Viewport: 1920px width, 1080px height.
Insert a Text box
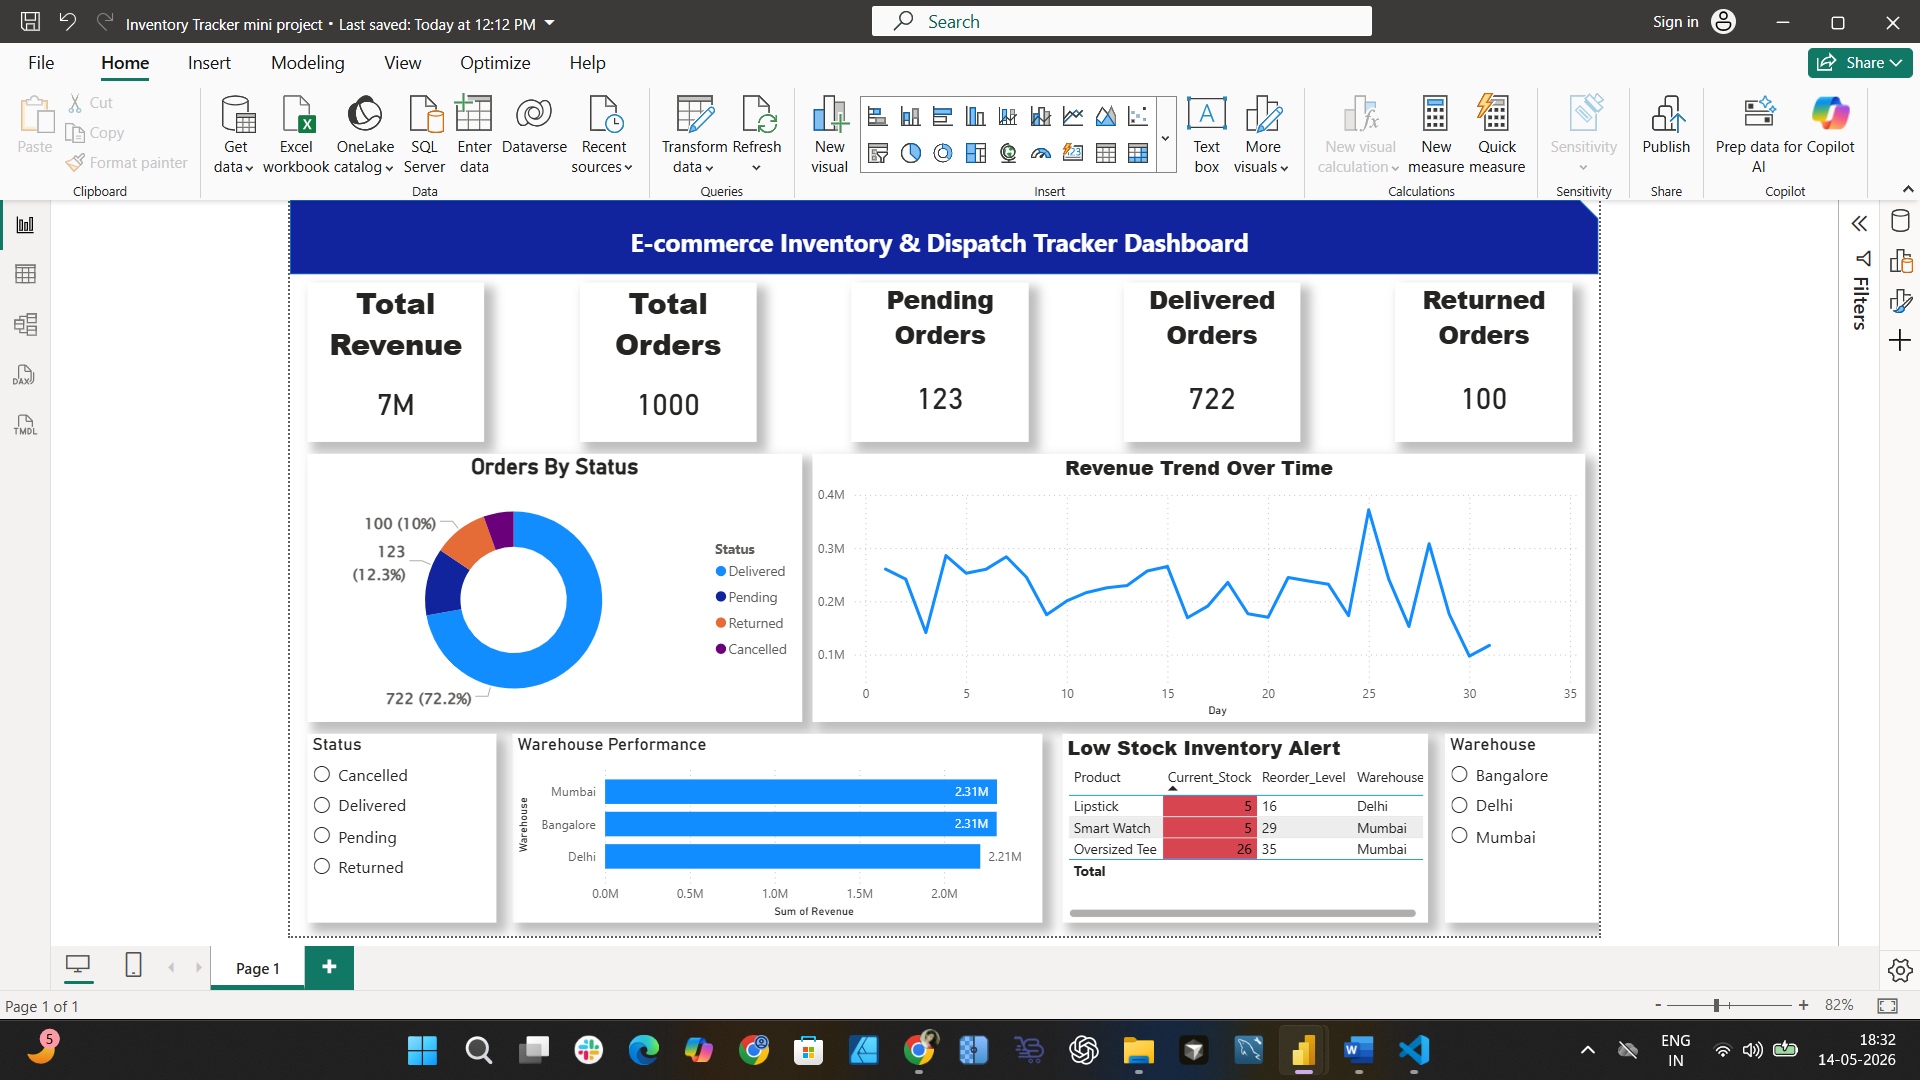(1207, 134)
